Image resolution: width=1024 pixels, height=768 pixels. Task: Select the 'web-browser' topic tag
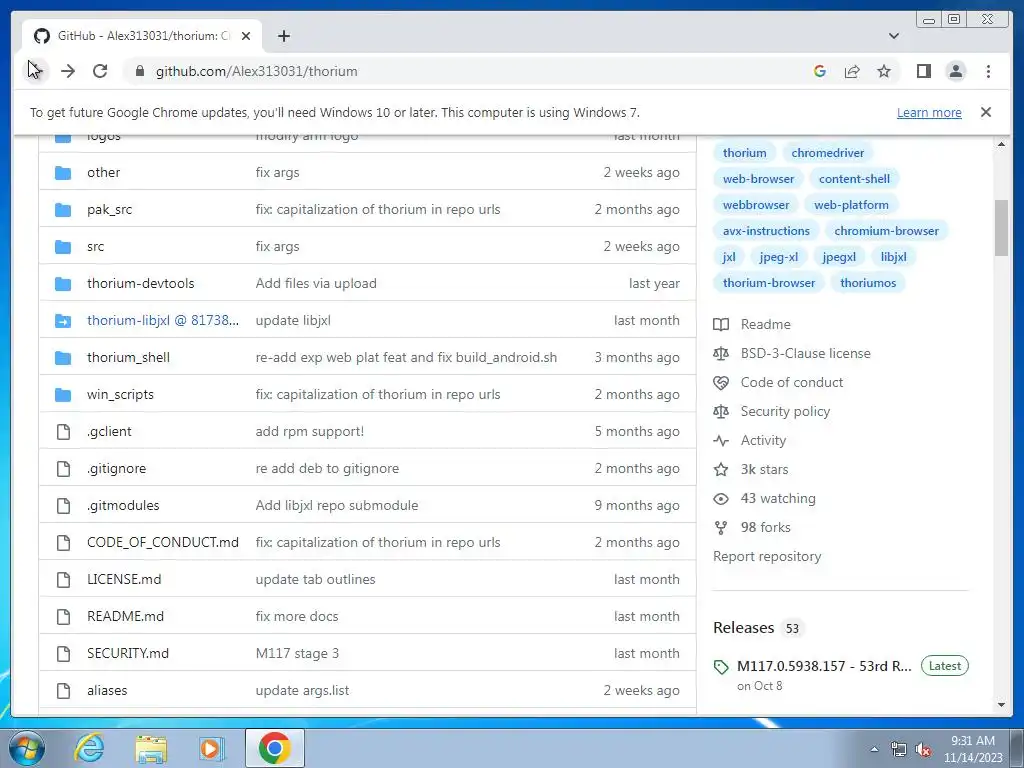point(758,179)
